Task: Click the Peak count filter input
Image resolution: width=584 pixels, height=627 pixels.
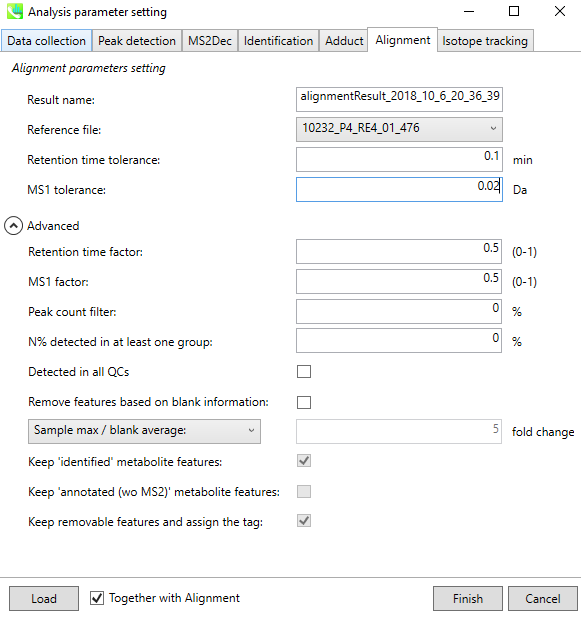Action: pos(399,311)
